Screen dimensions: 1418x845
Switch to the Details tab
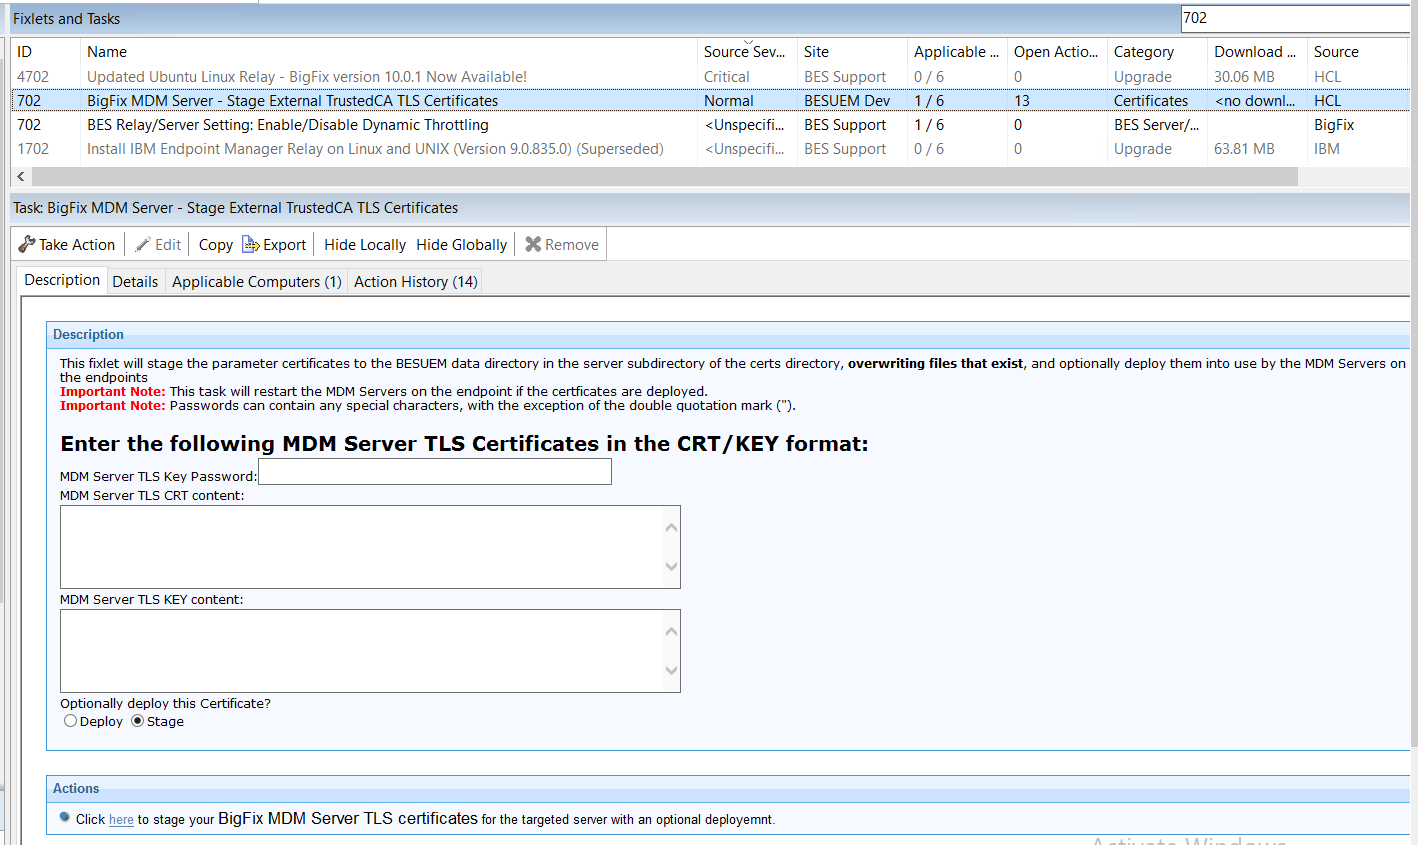coord(135,282)
